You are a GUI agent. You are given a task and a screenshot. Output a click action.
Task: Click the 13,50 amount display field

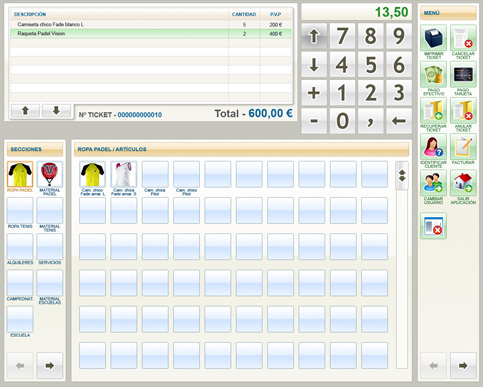pyautogui.click(x=357, y=12)
